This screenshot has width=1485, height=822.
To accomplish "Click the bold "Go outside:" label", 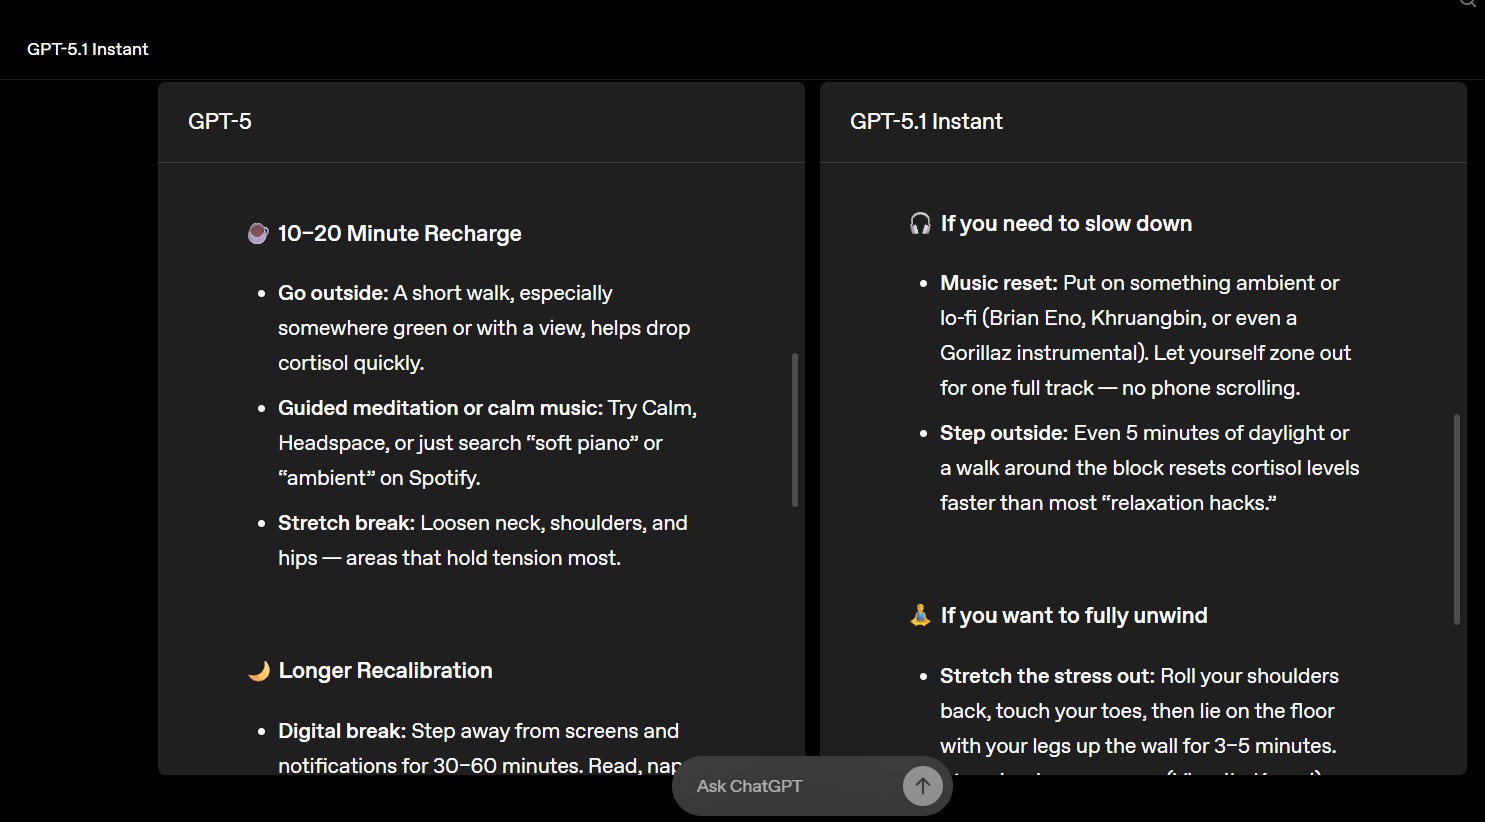I will [333, 293].
